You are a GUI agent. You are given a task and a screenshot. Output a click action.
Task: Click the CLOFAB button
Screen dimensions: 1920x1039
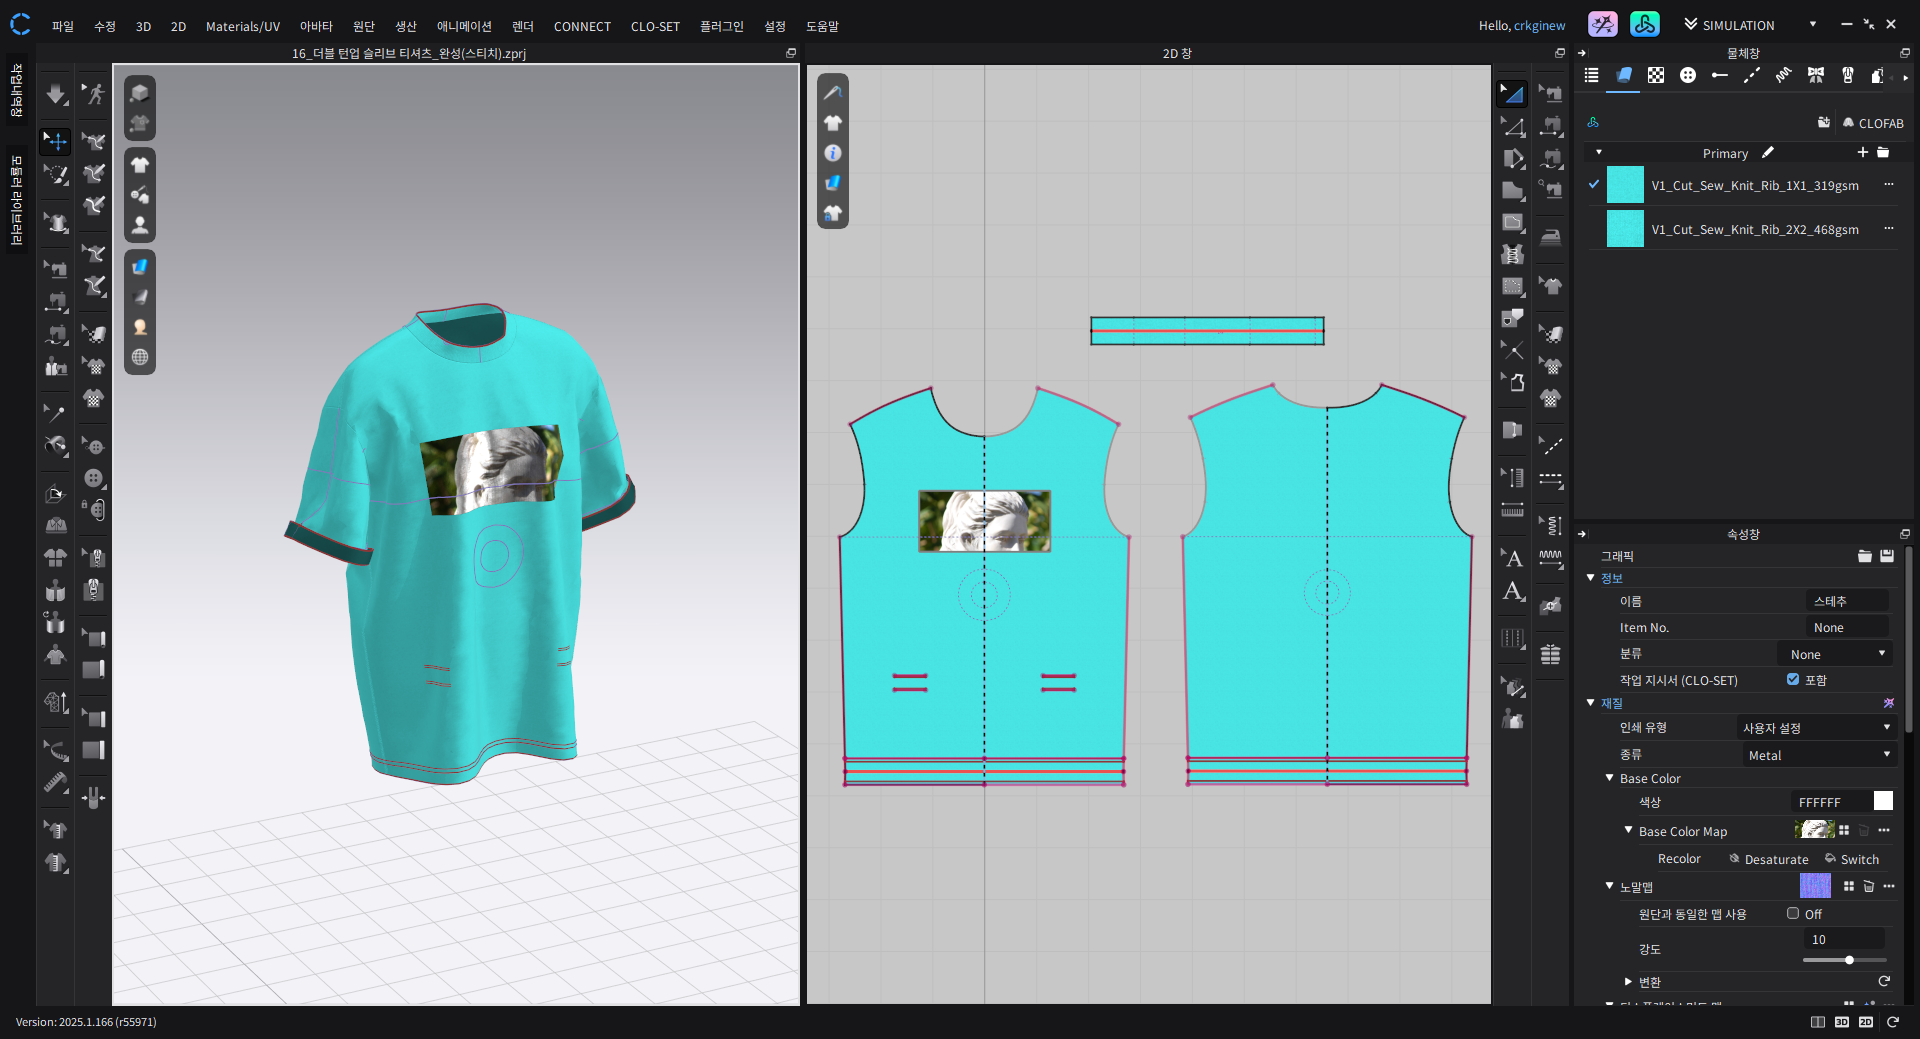[x=1873, y=123]
